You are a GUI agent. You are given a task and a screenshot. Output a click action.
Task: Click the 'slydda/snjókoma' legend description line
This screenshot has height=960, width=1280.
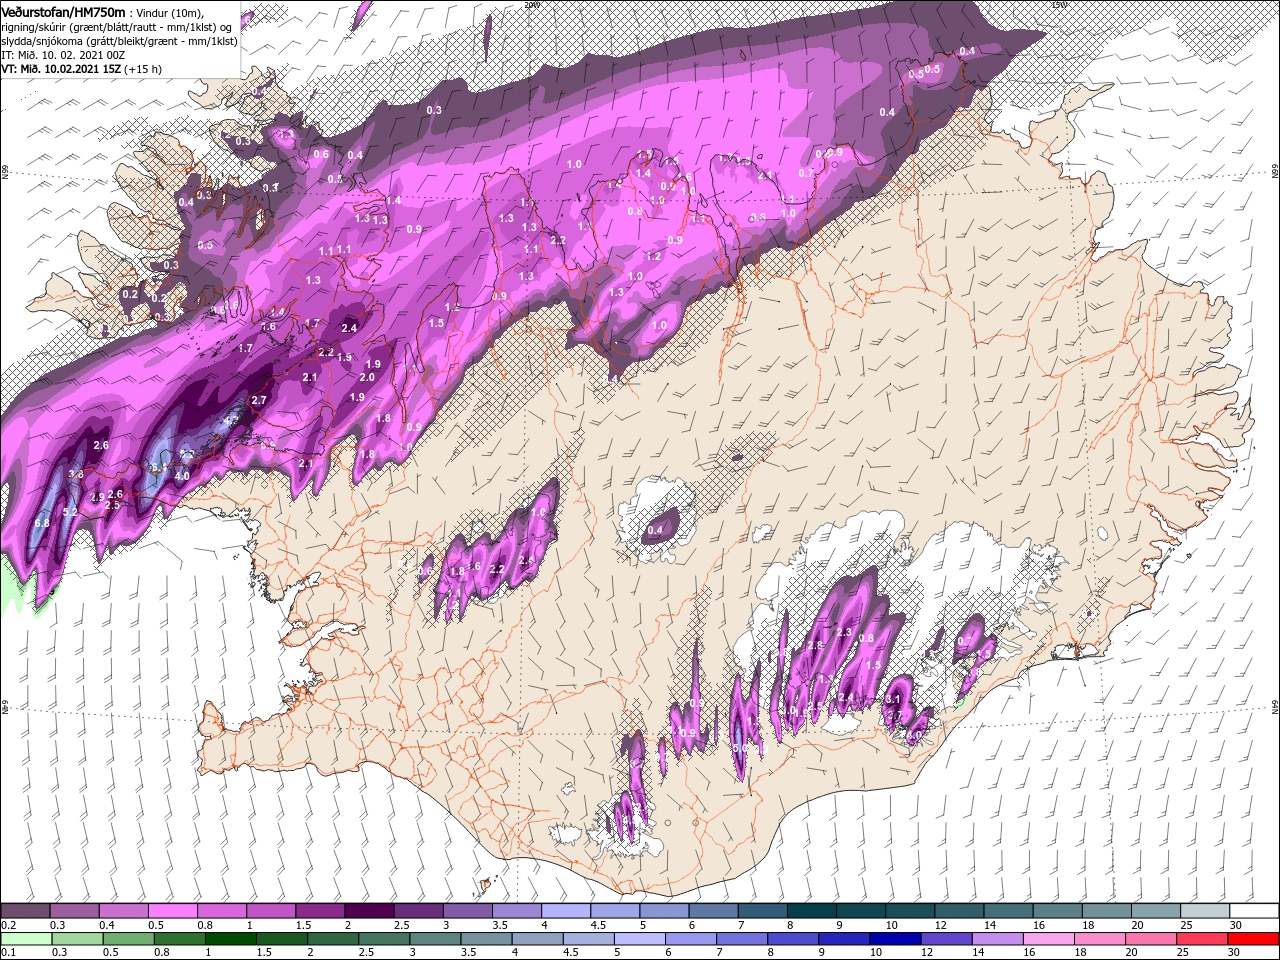coord(118,41)
